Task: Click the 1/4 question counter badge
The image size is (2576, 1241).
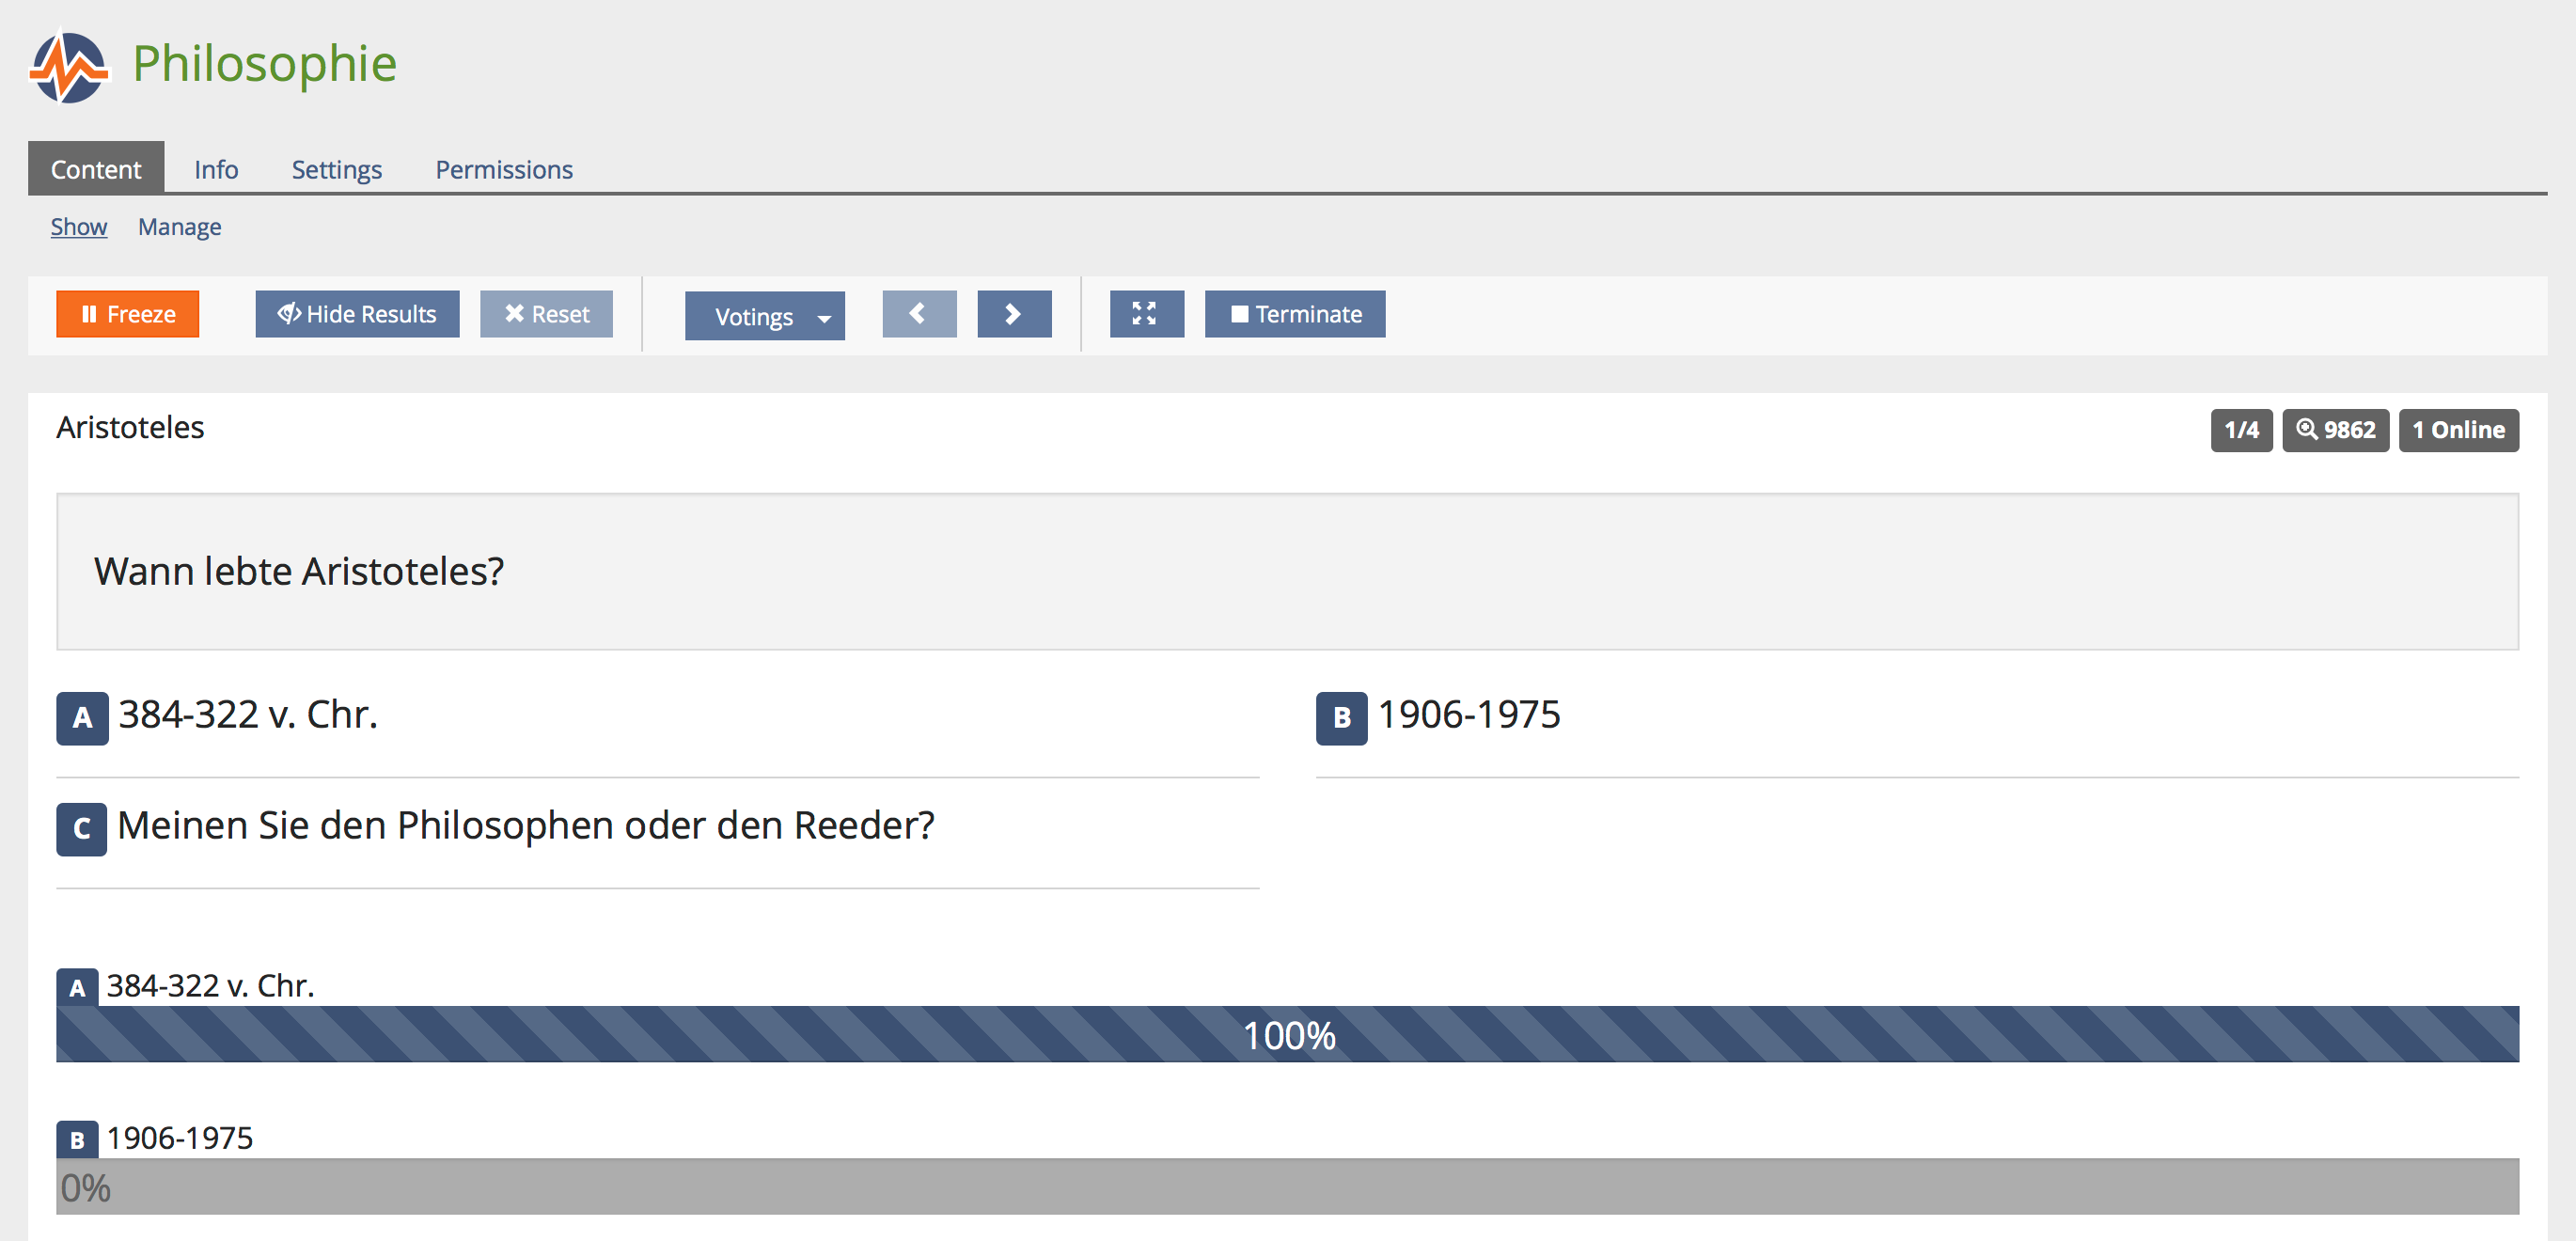Action: 2240,430
